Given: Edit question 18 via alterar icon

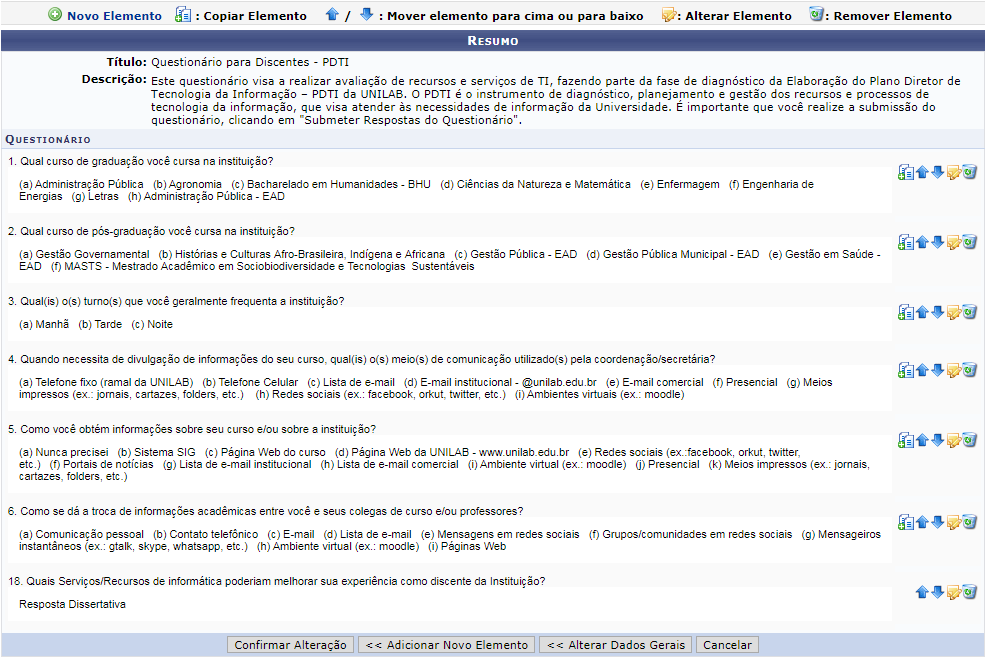Looking at the screenshot, I should [x=953, y=592].
